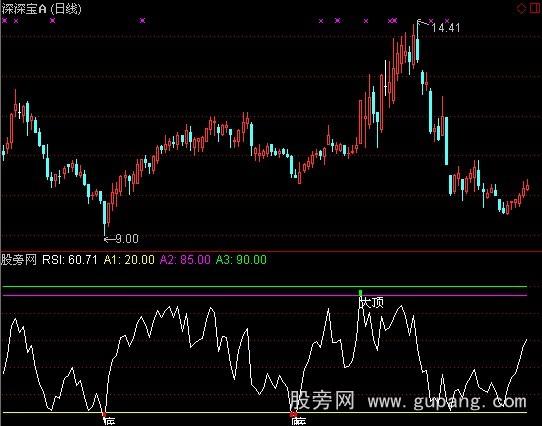
Task: Click the red split-panel square icon in the top-right corner
Action: point(534,8)
